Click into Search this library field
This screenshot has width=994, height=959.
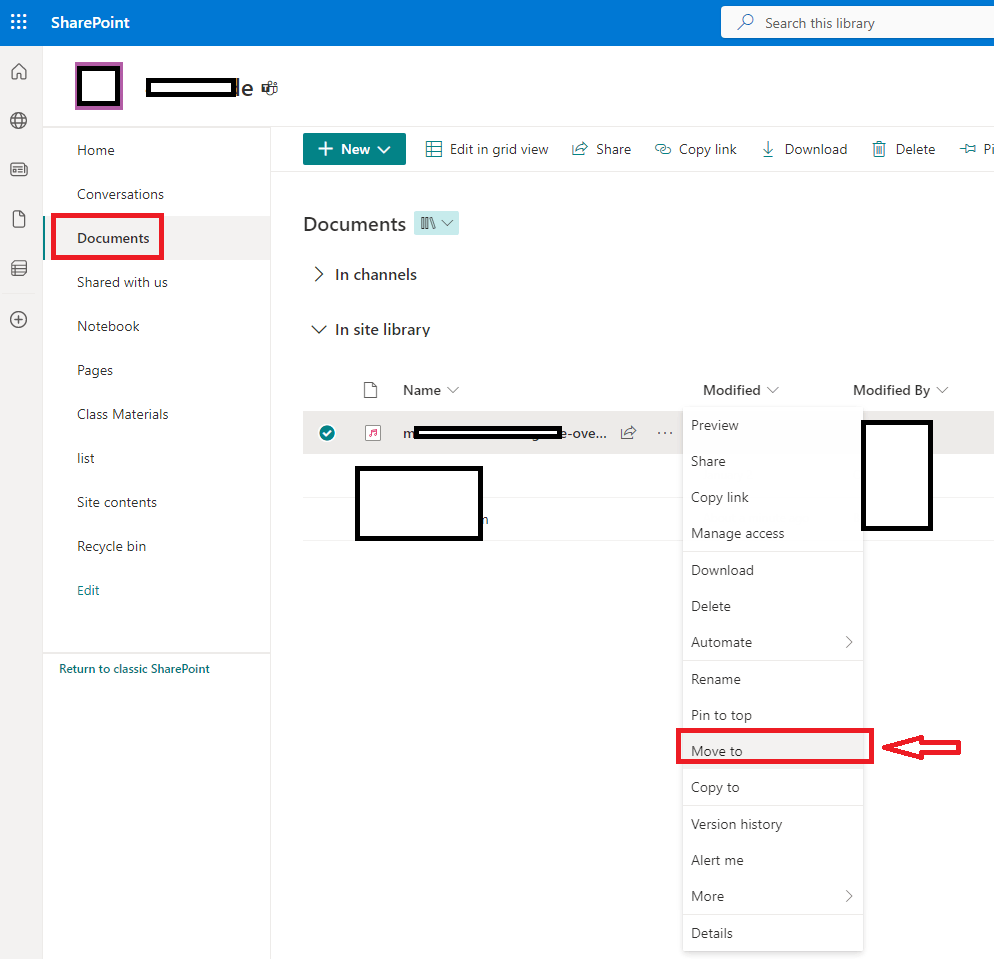857,23
